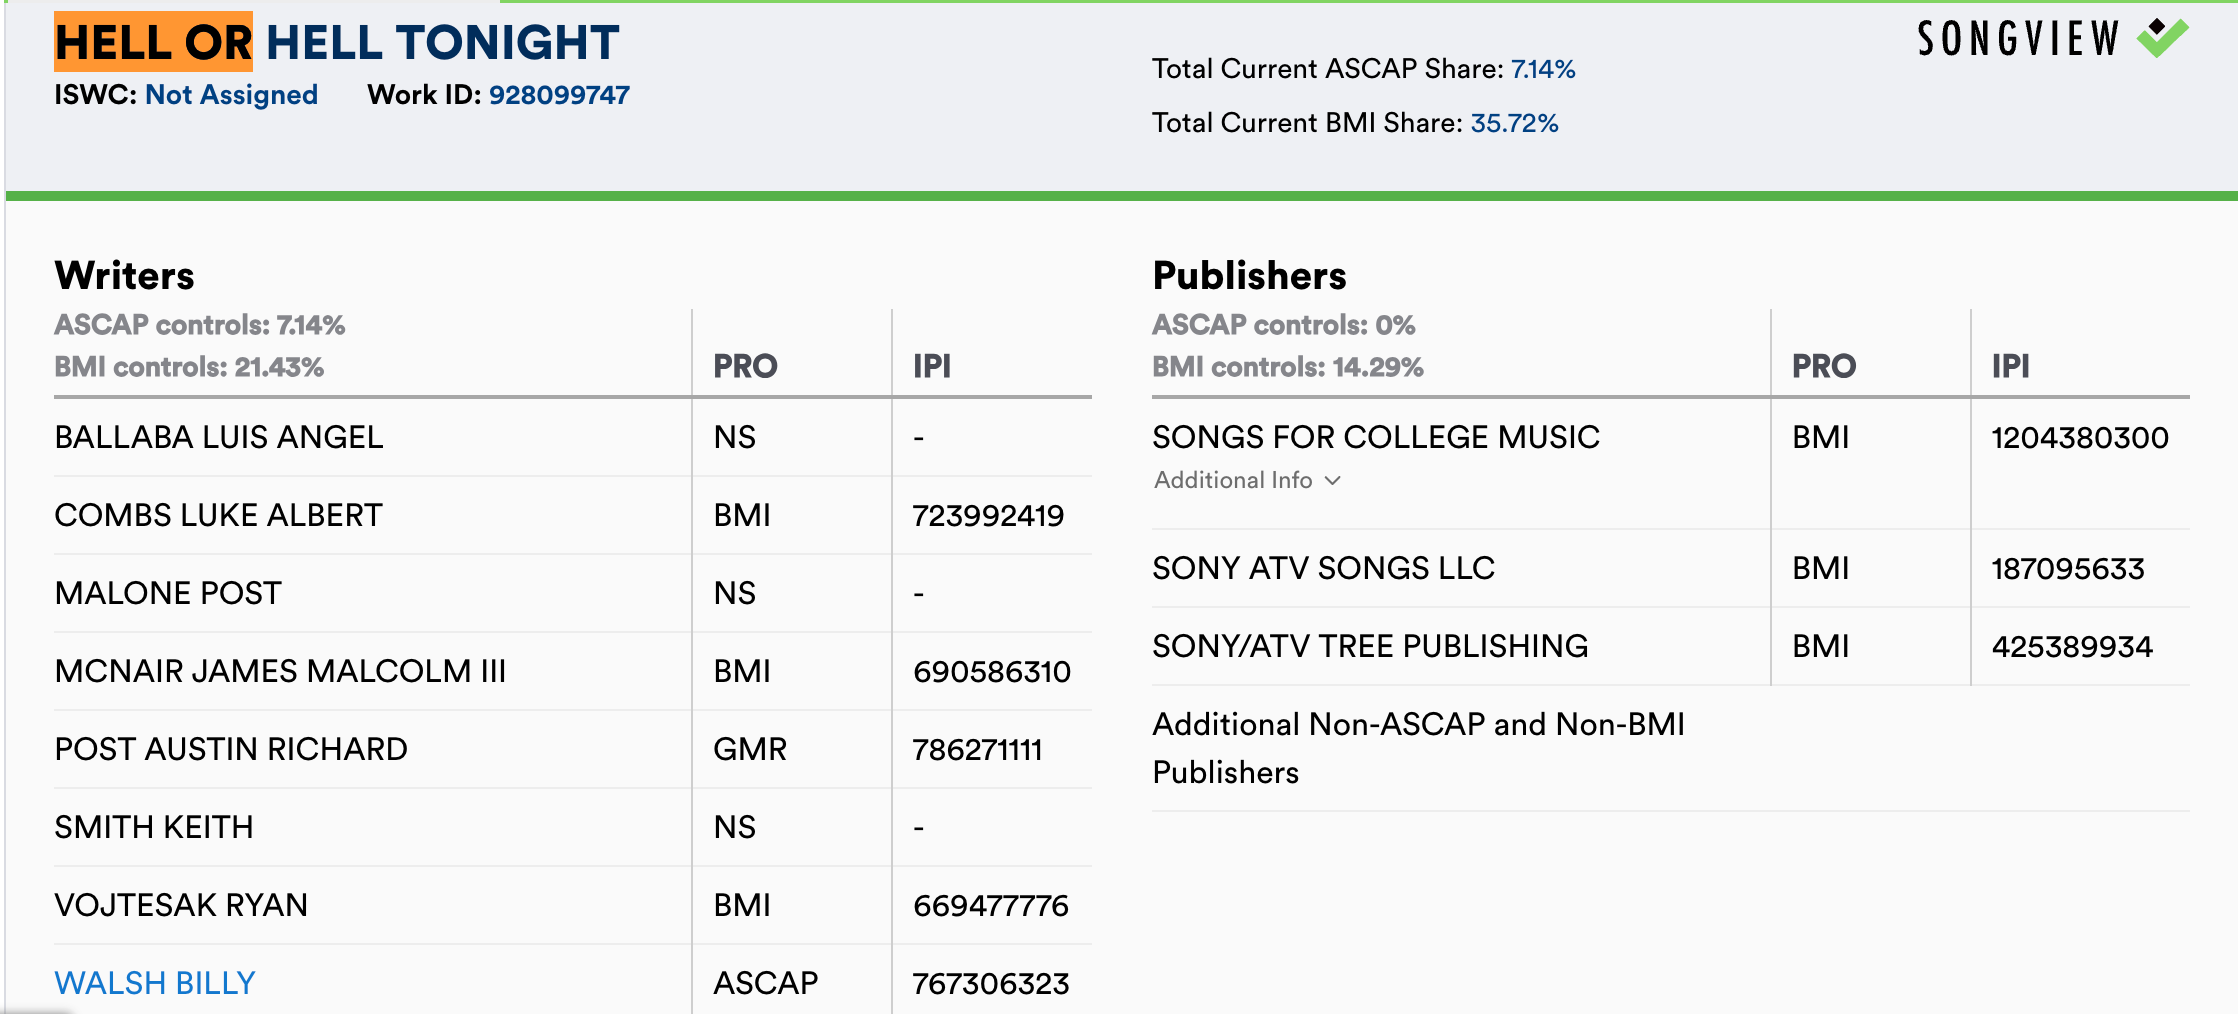Expand Additional Info under Songs For College Music
The width and height of the screenshot is (2238, 1014).
coord(1247,480)
